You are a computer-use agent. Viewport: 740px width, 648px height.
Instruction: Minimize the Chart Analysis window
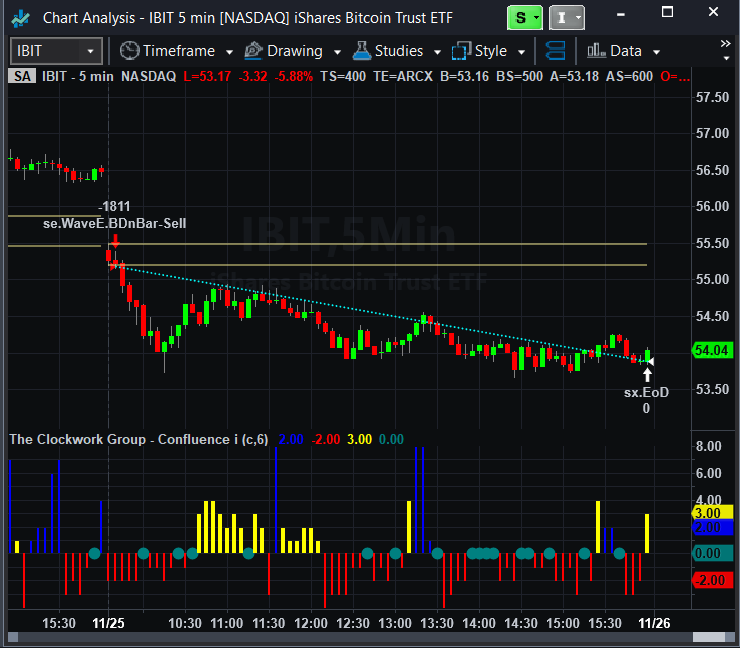click(x=621, y=14)
